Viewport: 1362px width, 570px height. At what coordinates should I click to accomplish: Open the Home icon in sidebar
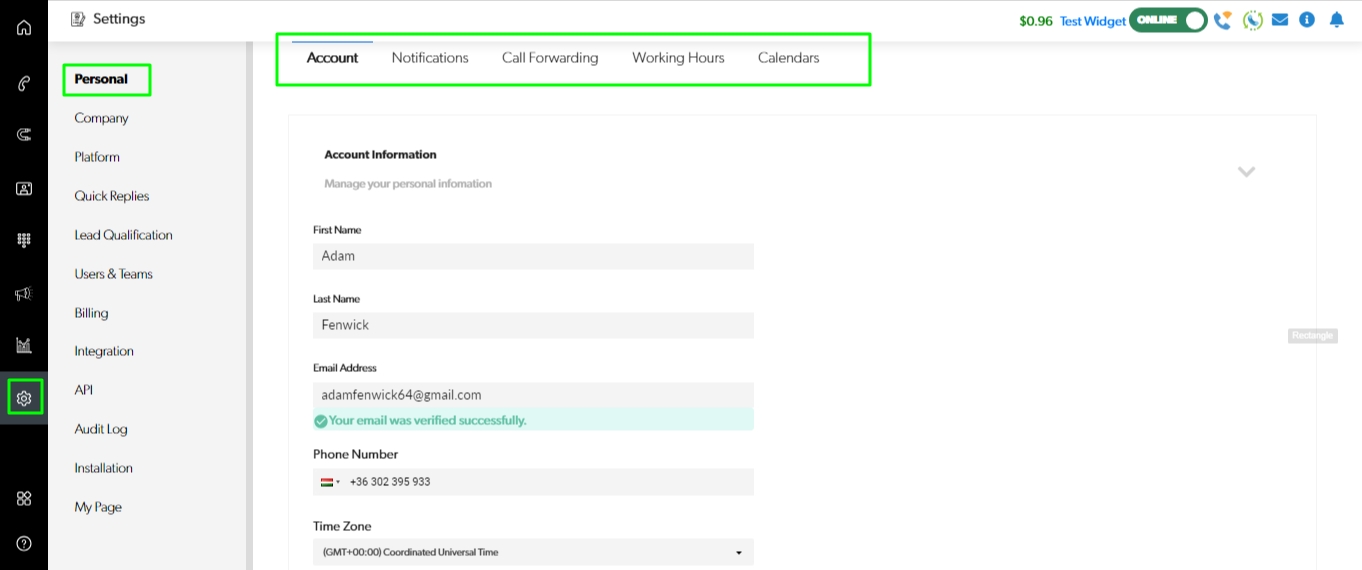(24, 27)
